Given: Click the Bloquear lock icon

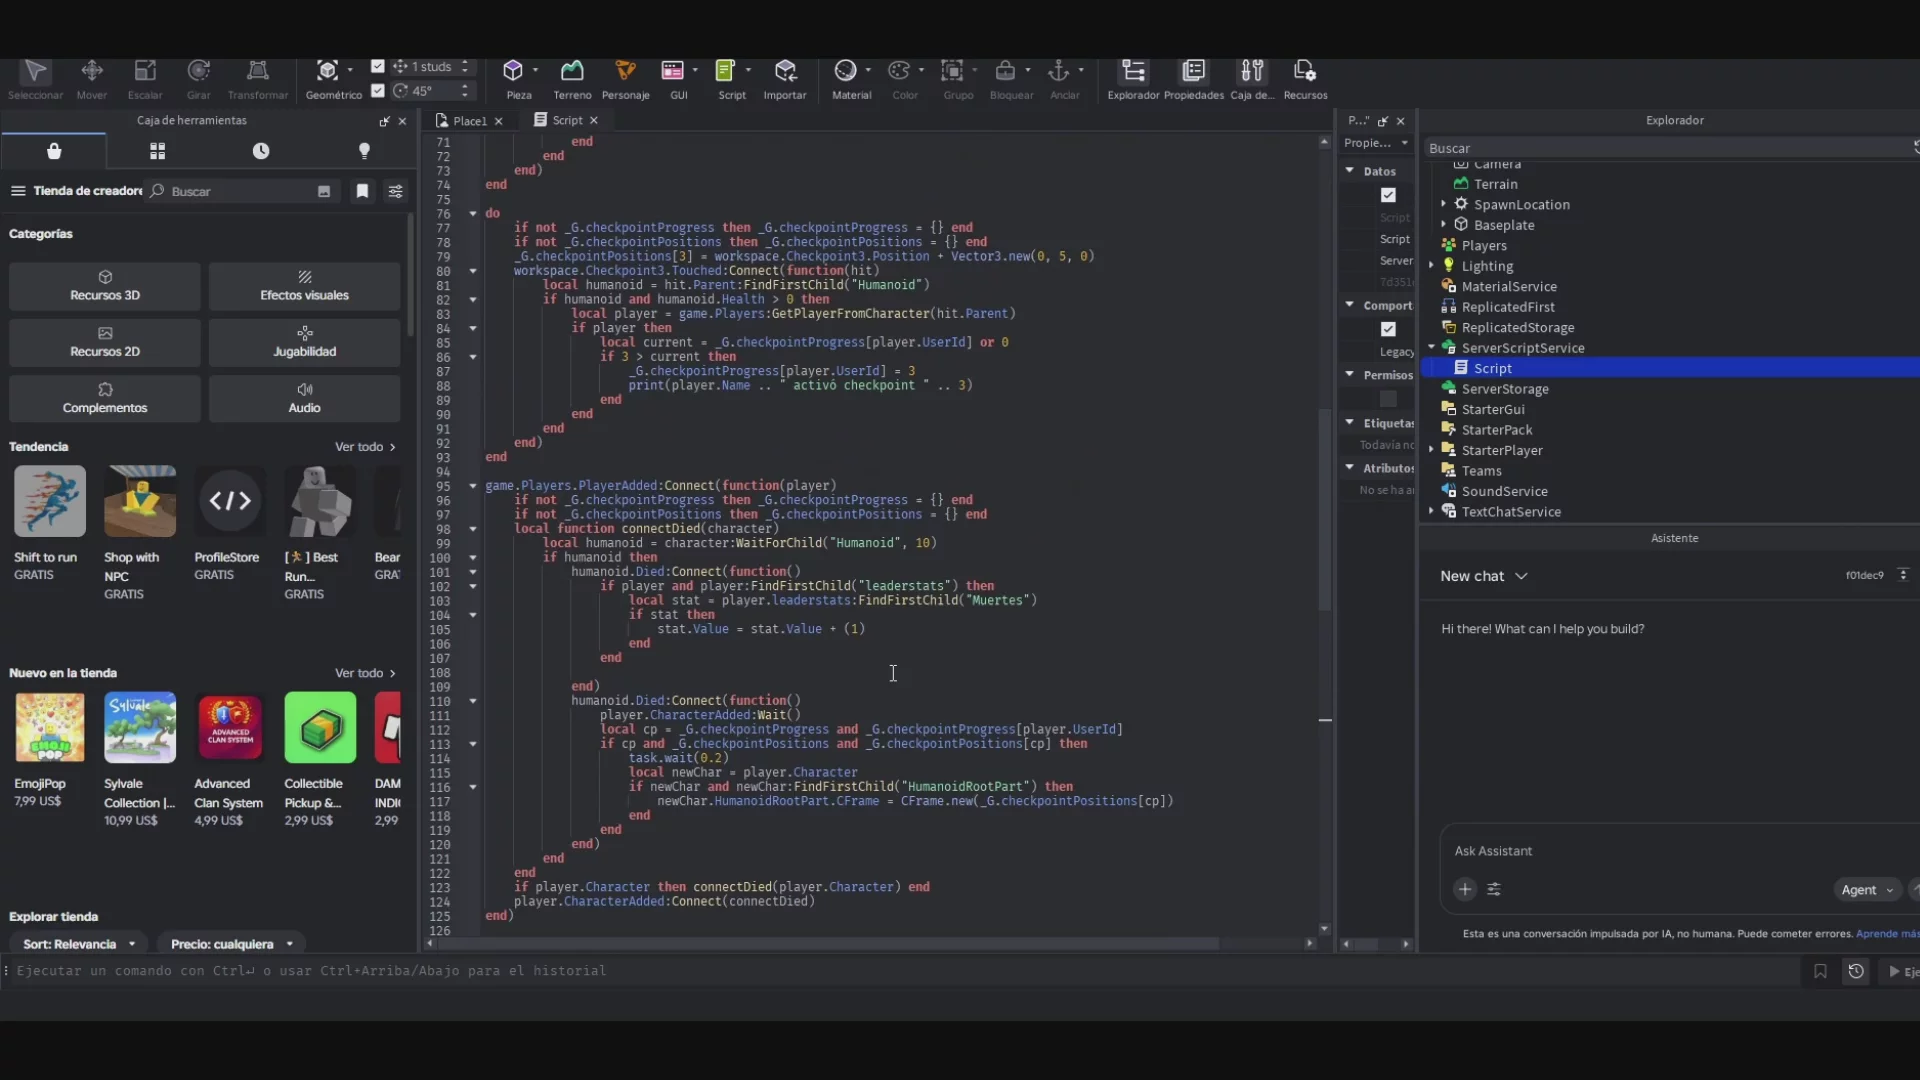Looking at the screenshot, I should (x=1005, y=71).
